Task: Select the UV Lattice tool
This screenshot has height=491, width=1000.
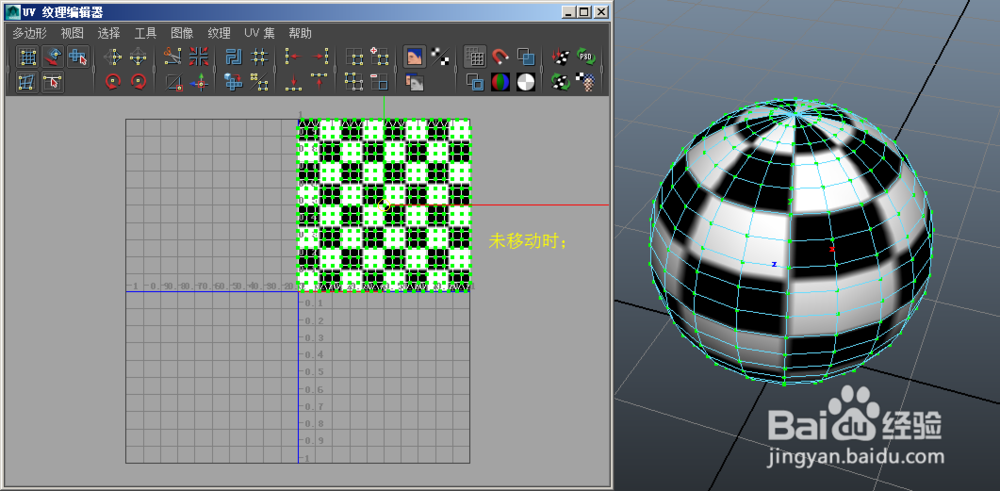Action: 27,57
